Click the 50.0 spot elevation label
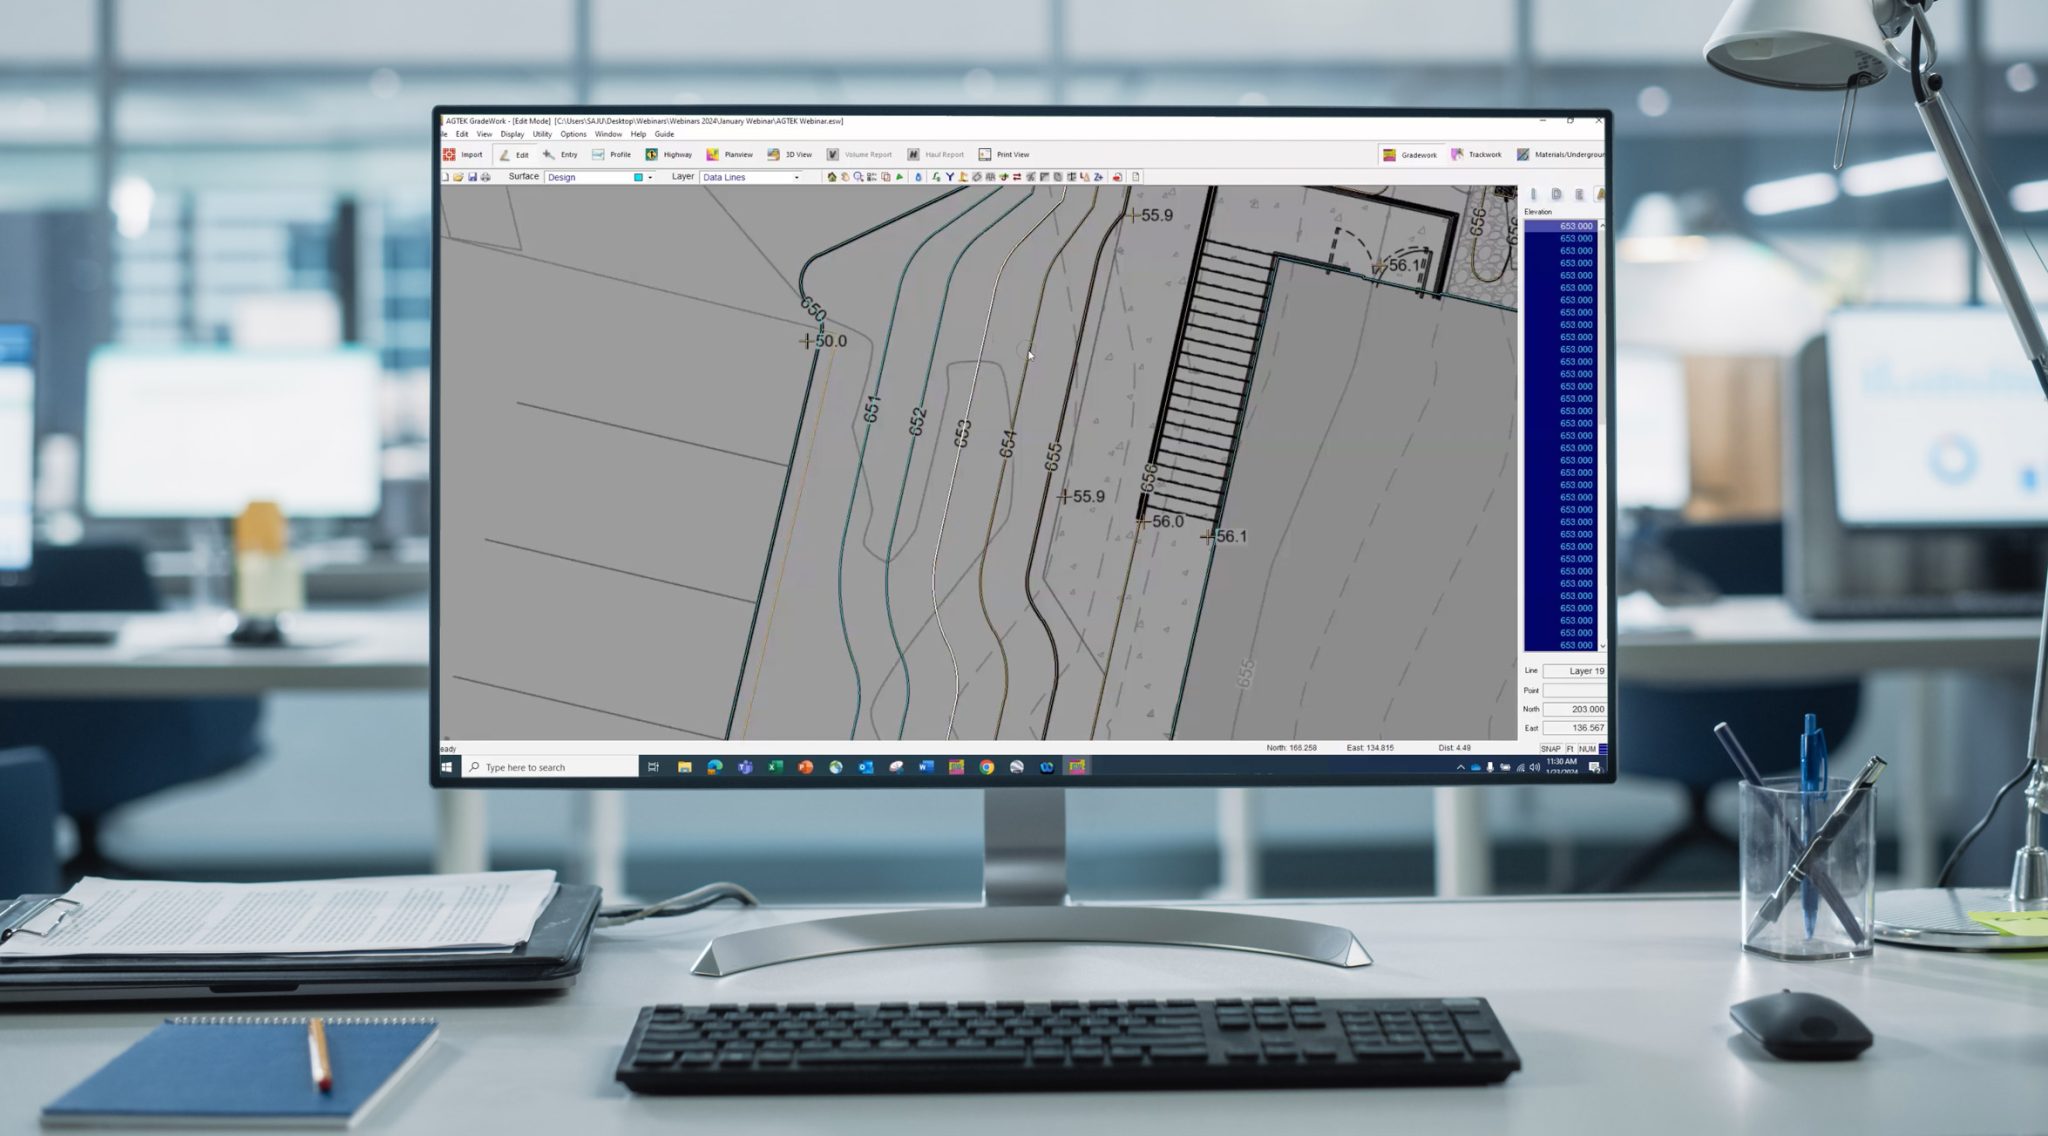Image resolution: width=2048 pixels, height=1136 pixels. [x=831, y=341]
